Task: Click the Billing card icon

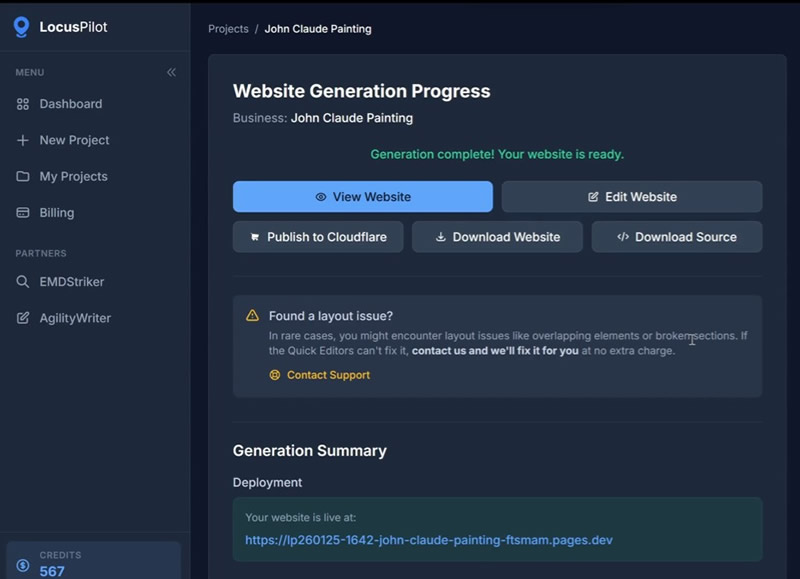Action: click(x=23, y=213)
